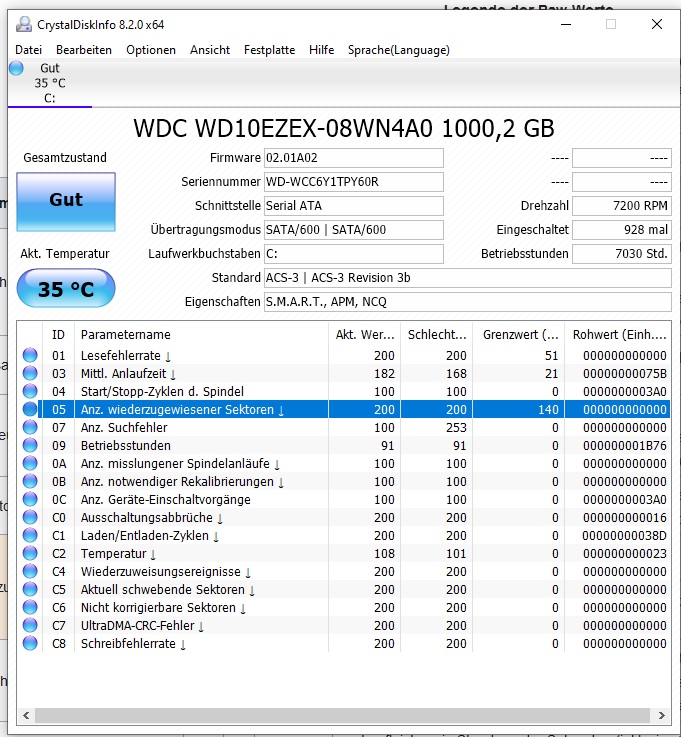Click the CrystalDiskInfo app icon in title bar

(x=23, y=24)
